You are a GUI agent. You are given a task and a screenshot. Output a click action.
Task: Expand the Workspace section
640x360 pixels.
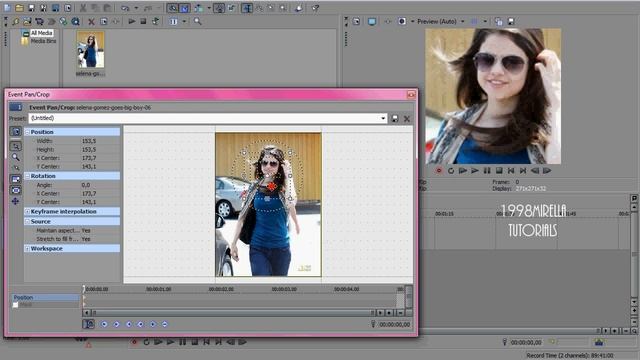[27, 248]
